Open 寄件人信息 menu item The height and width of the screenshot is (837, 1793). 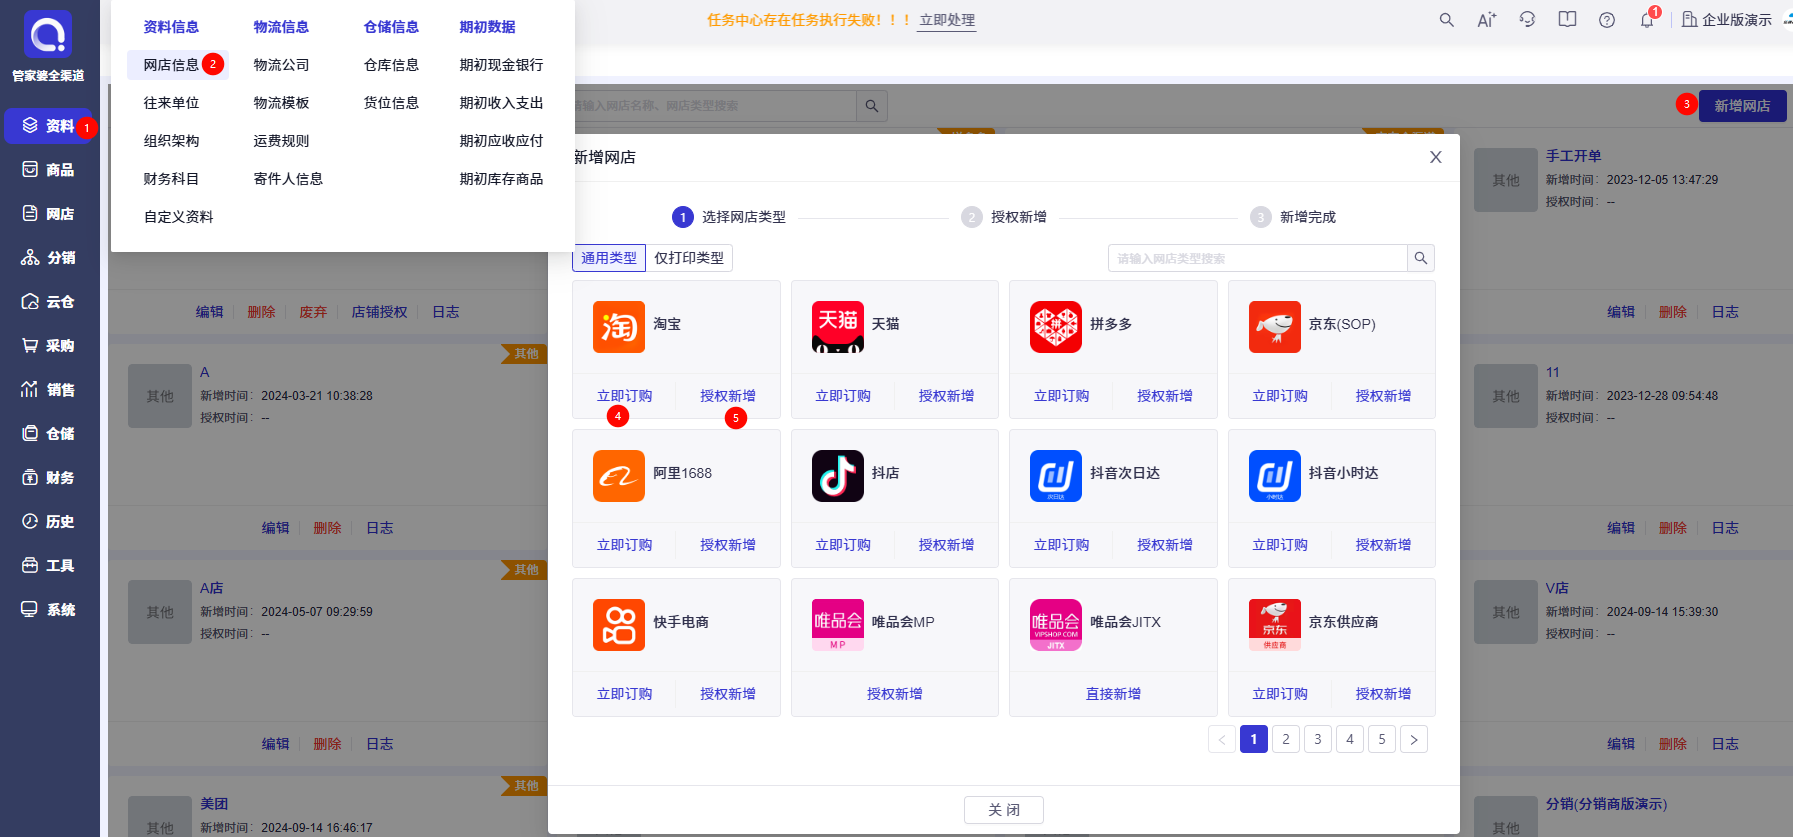click(288, 179)
